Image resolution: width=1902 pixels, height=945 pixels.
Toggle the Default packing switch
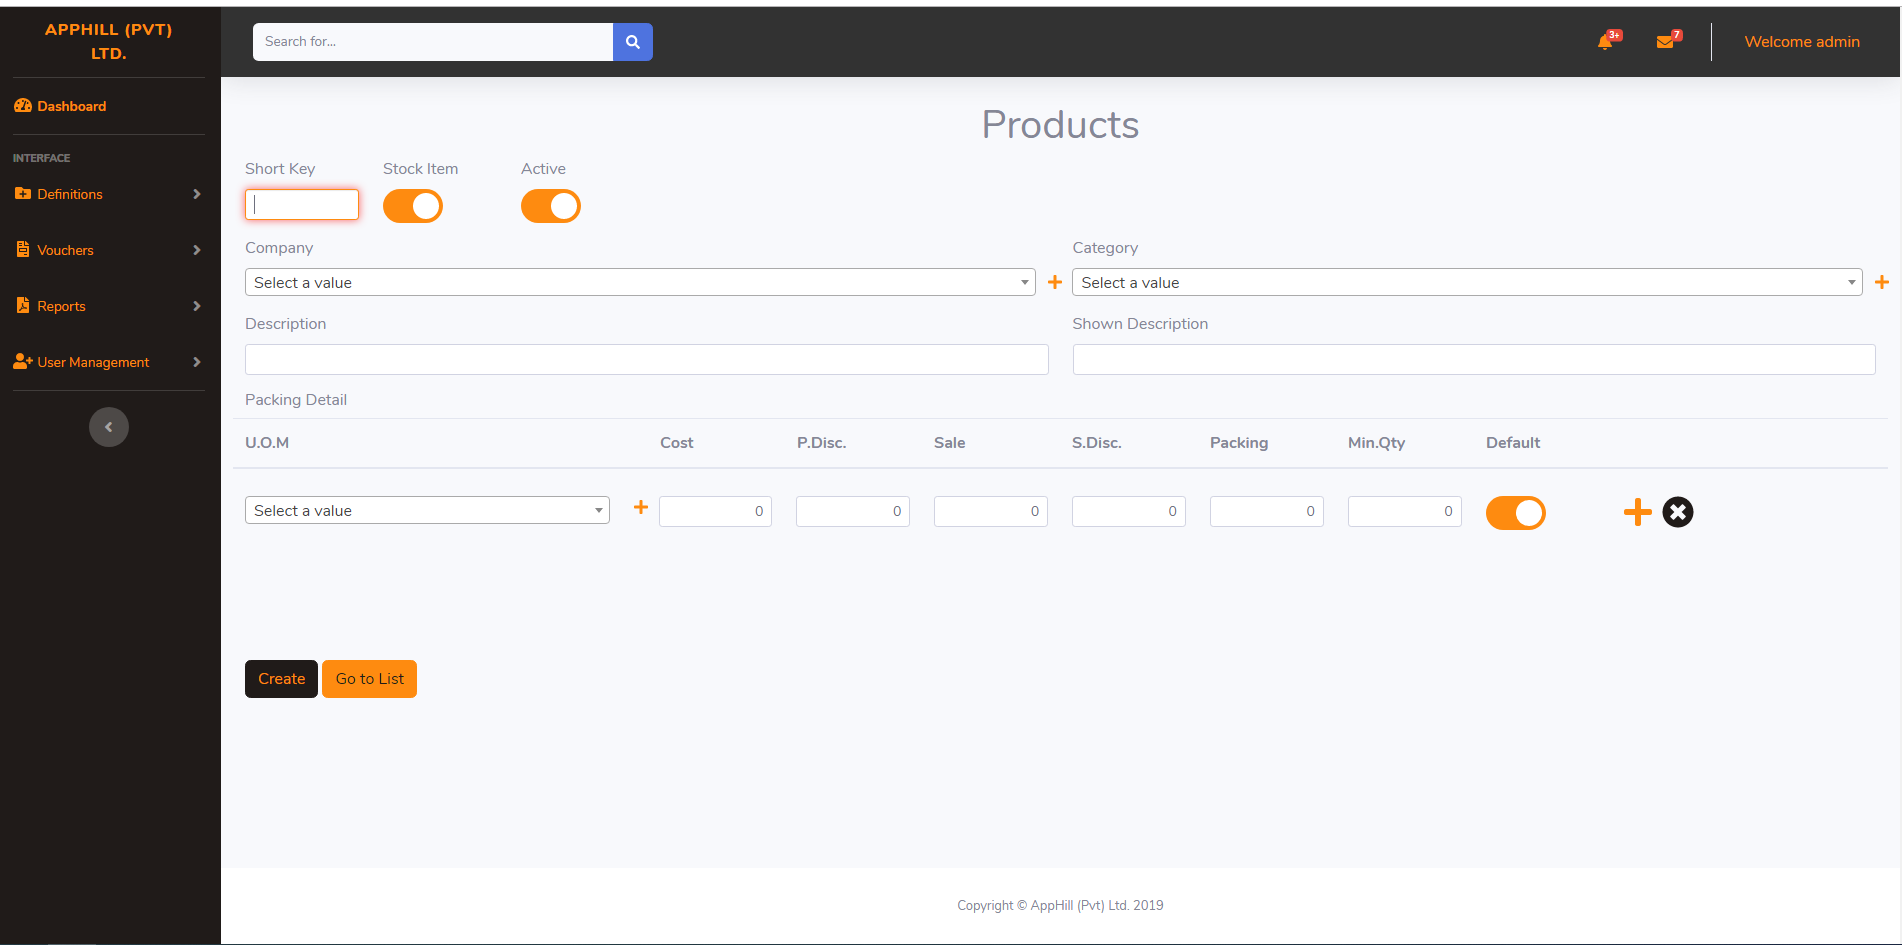coord(1515,513)
